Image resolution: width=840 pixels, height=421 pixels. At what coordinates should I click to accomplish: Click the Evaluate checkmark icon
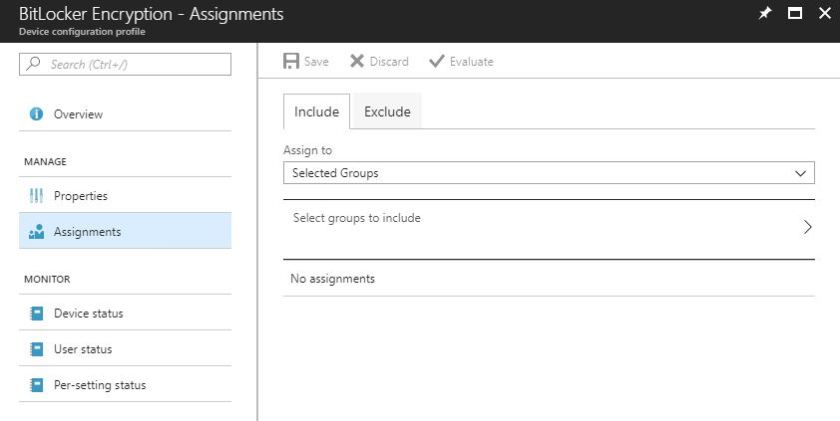tap(437, 61)
